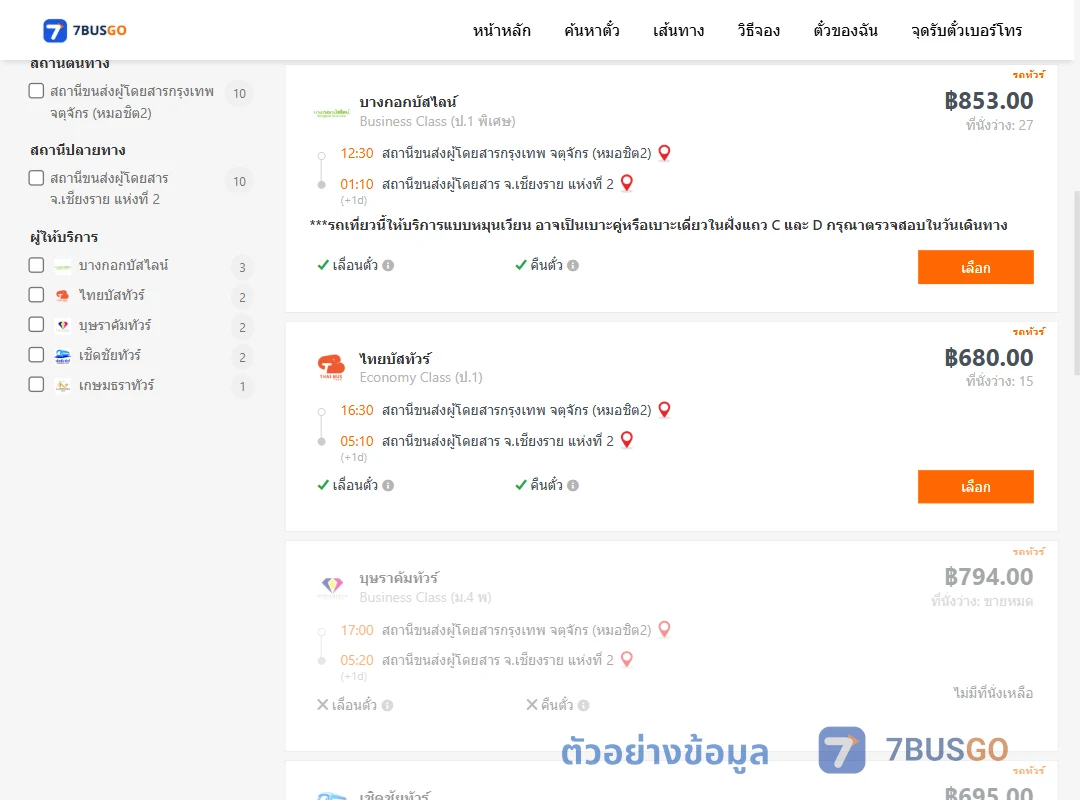1080x800 pixels.
Task: Tick the เชิดชัยทัวร์ provider checkbox
Action: pyautogui.click(x=37, y=355)
